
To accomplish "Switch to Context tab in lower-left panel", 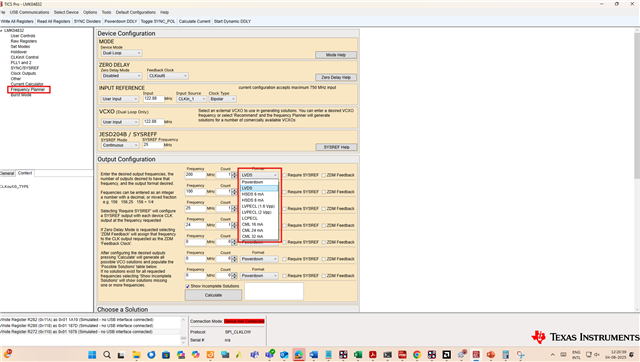I will coord(25,173).
